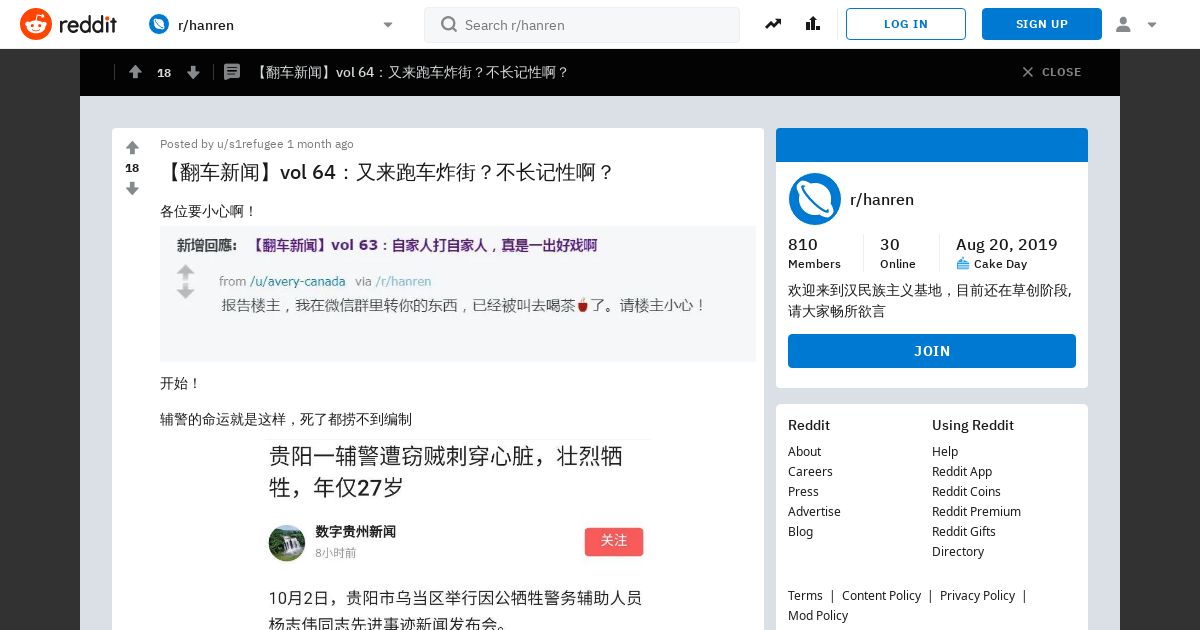Downvote the post in the black header bar
Screen dimensions: 1200x630
click(194, 72)
